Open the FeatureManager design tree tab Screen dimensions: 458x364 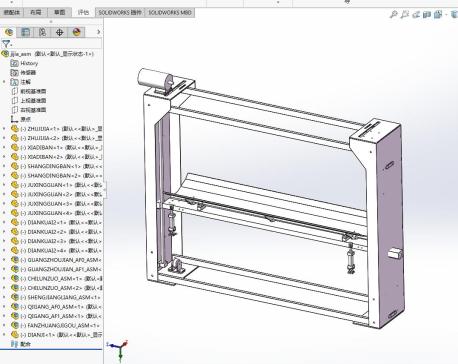[x=9, y=32]
